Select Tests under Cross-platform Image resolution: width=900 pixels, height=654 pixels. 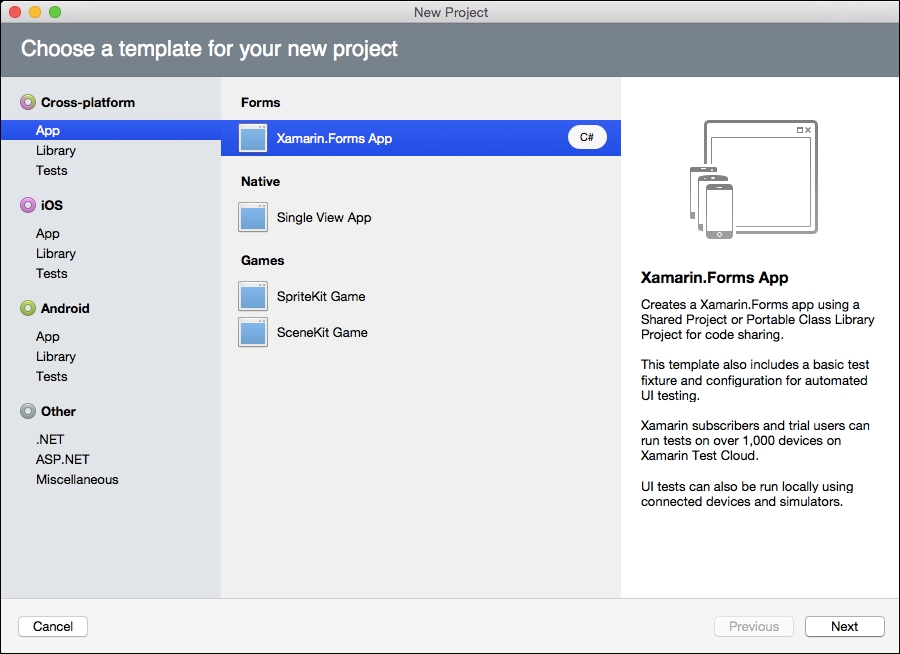tap(52, 171)
